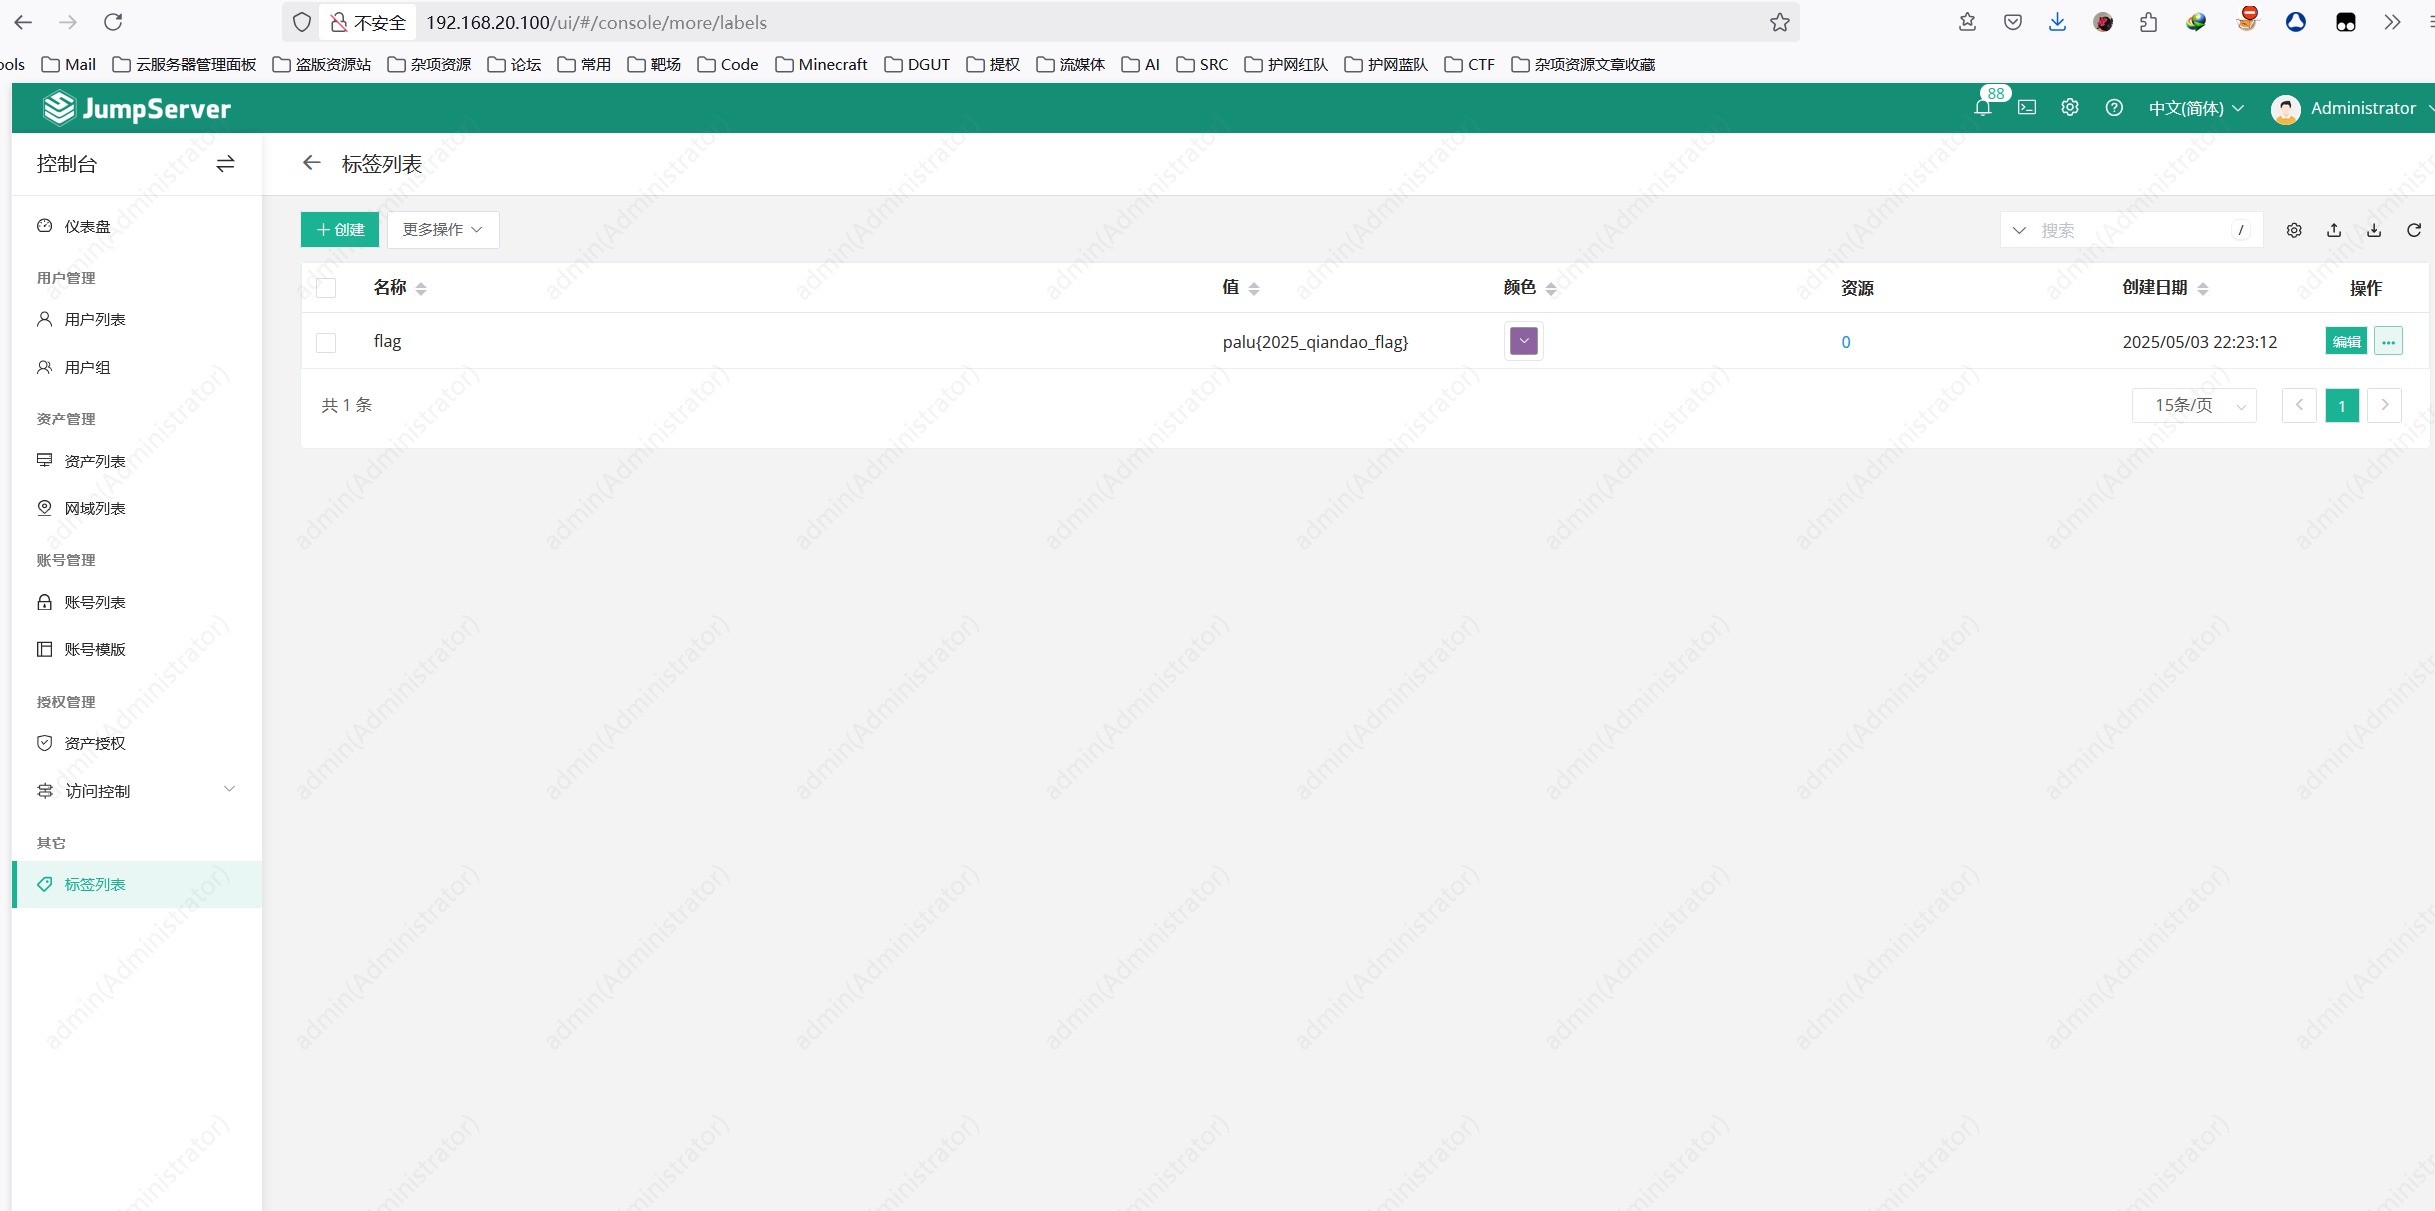Open the 中文(简体) language dropdown
Image resolution: width=2435 pixels, height=1211 pixels.
point(2196,108)
